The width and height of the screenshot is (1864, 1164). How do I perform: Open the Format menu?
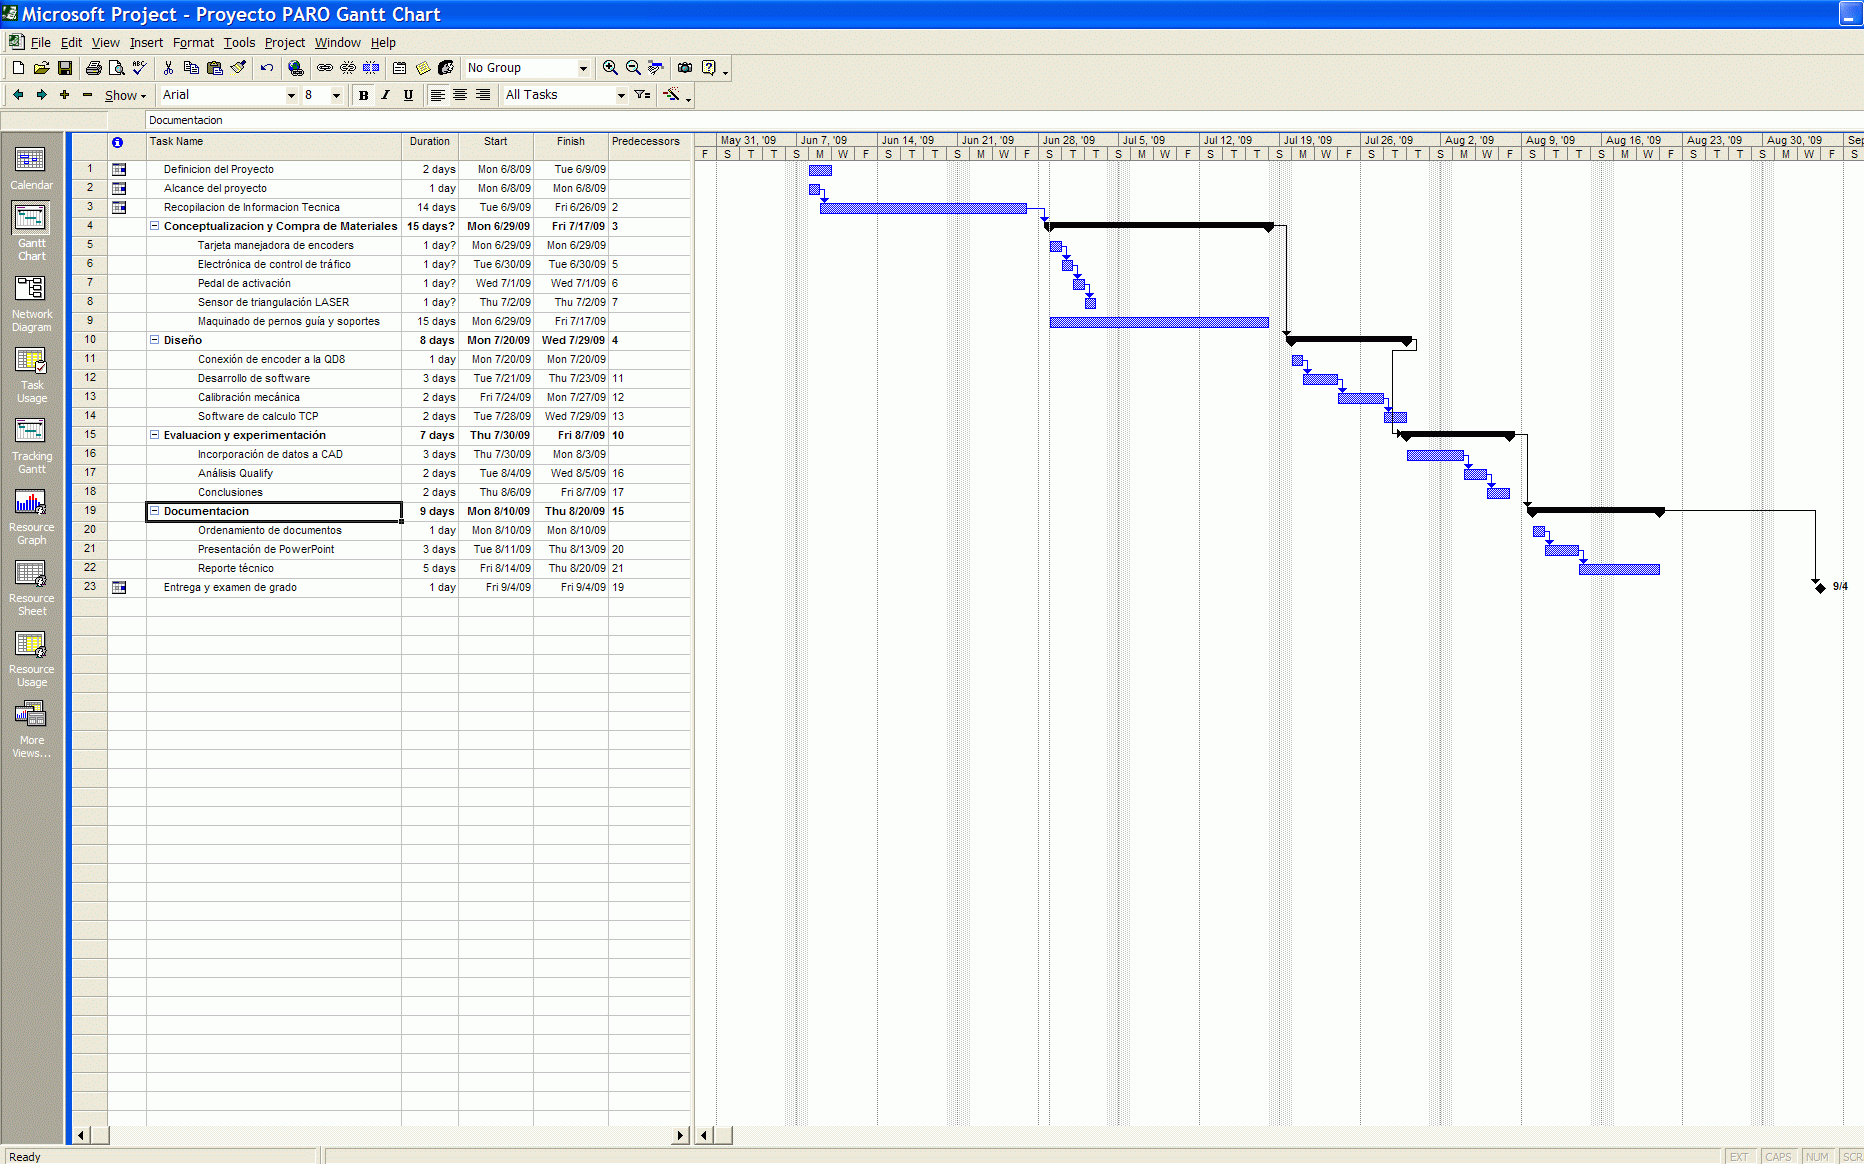[x=193, y=42]
